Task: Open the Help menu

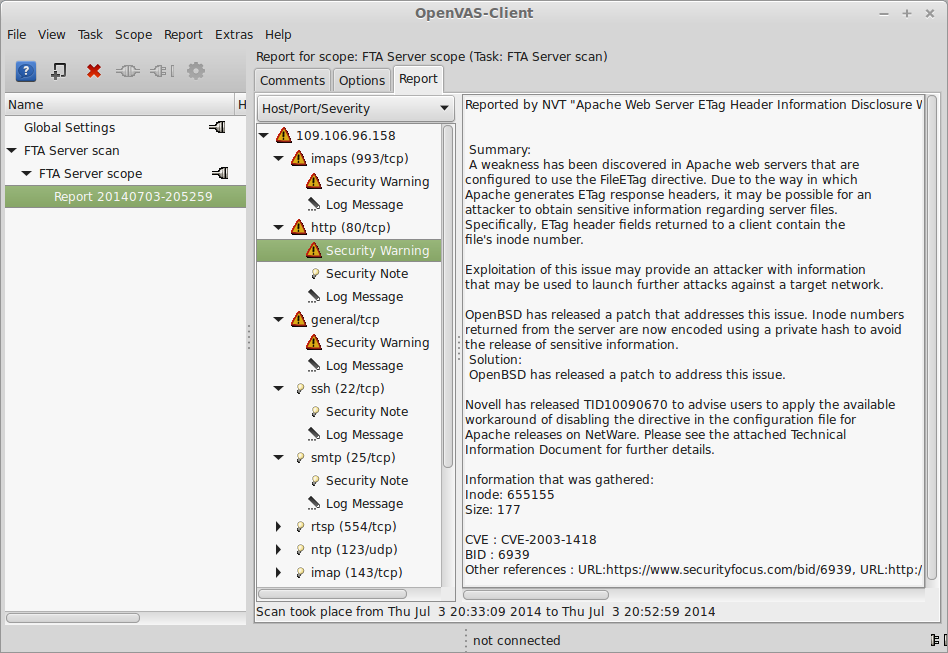Action: (x=278, y=34)
